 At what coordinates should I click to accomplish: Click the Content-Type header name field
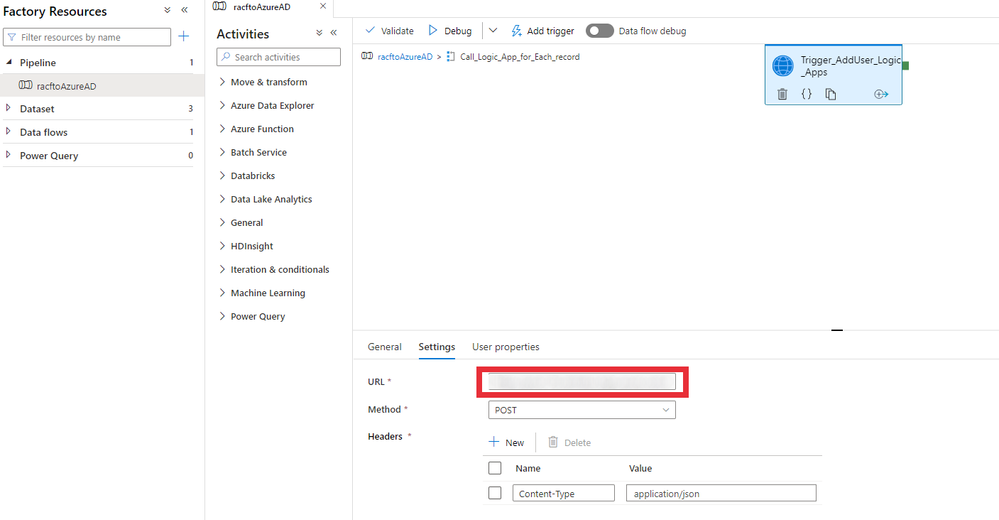click(563, 493)
